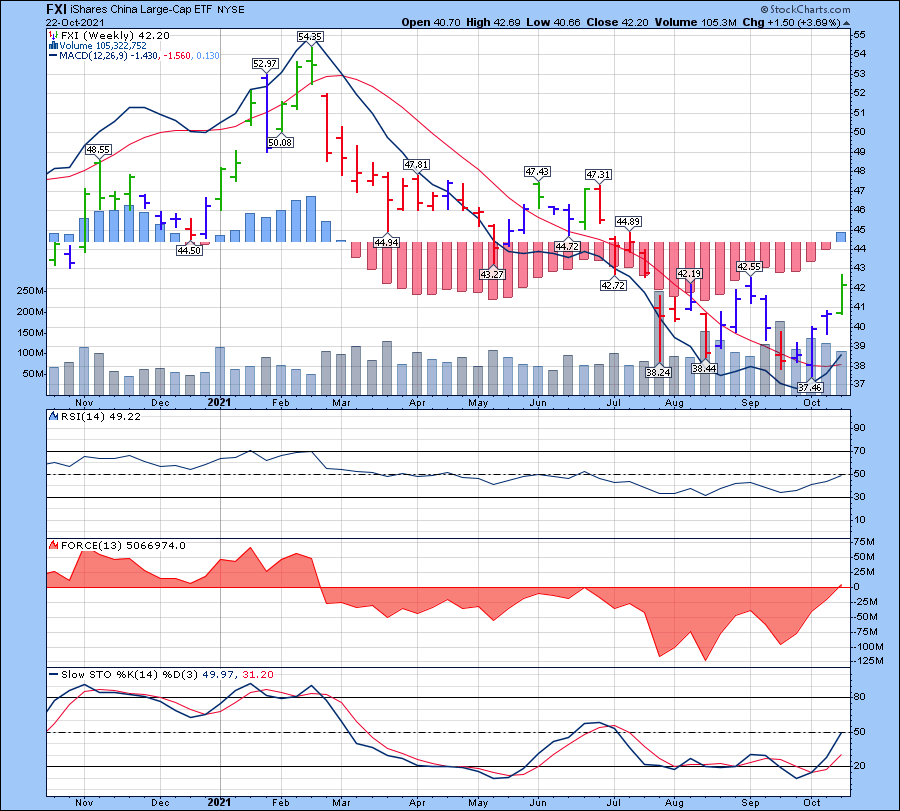Select the 54.35 peak price label
Screen dimensions: 900x811
[310, 37]
